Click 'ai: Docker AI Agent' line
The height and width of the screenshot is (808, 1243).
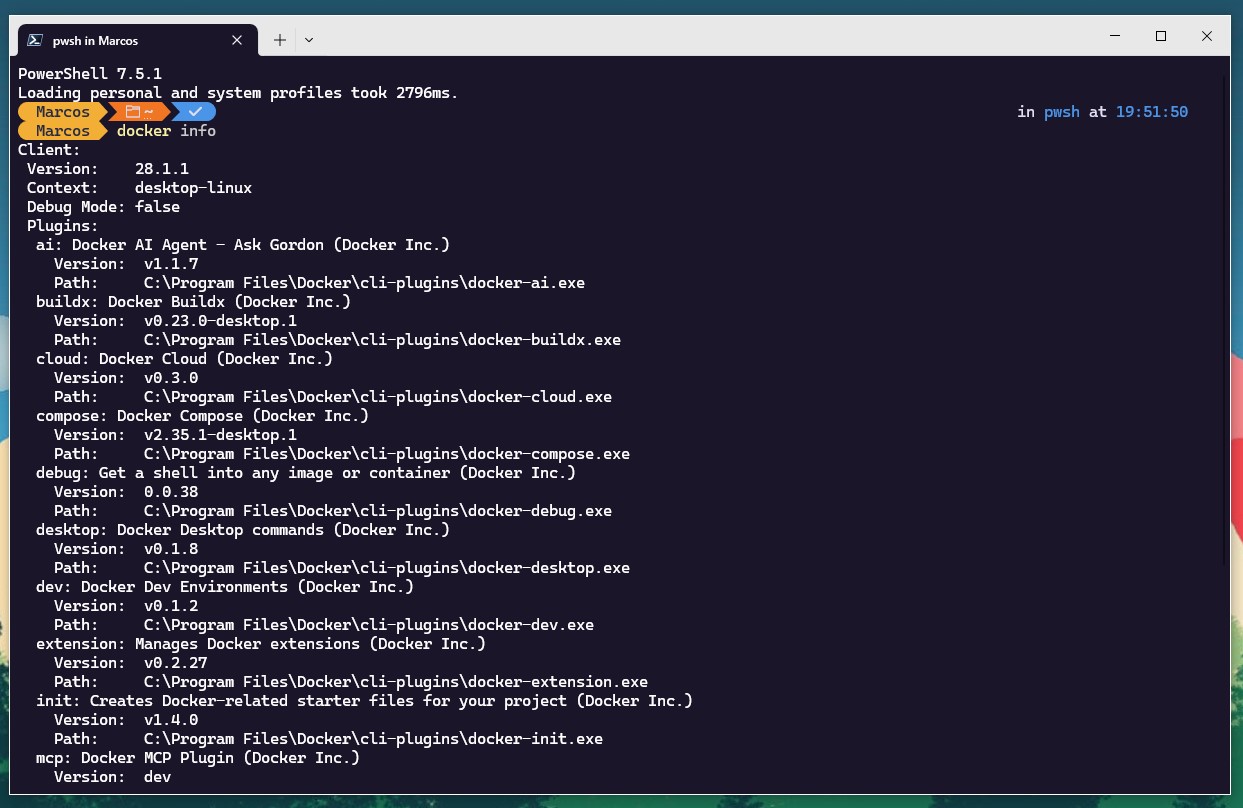243,245
